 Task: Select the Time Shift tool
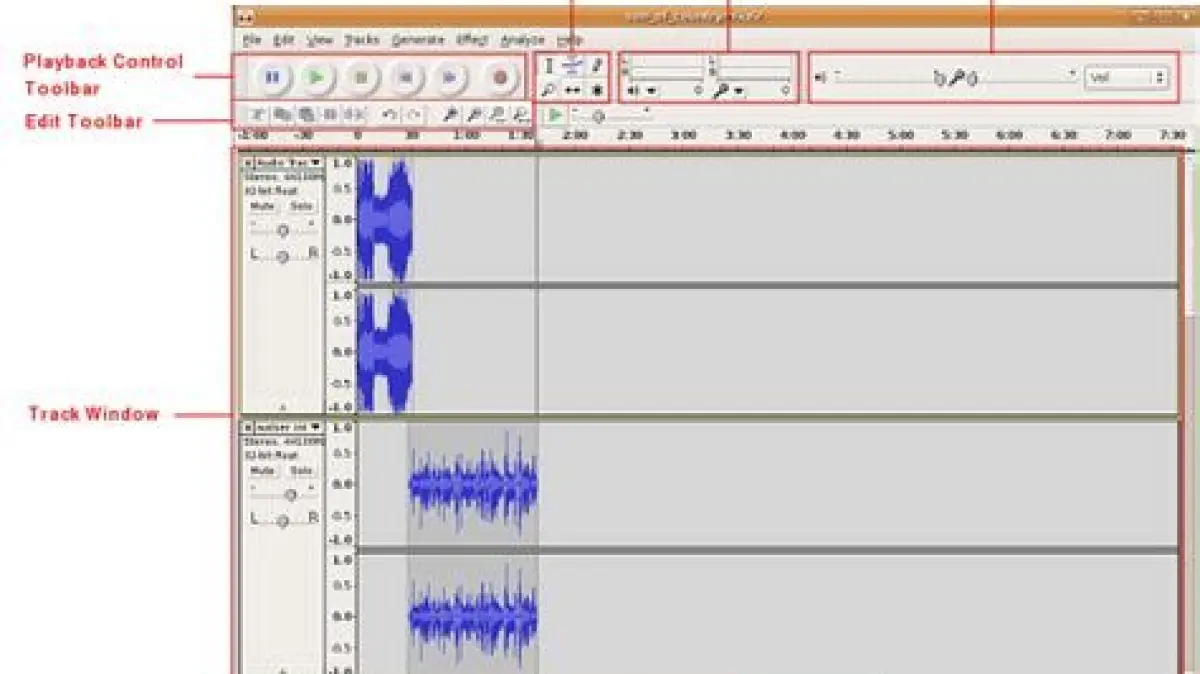click(573, 90)
